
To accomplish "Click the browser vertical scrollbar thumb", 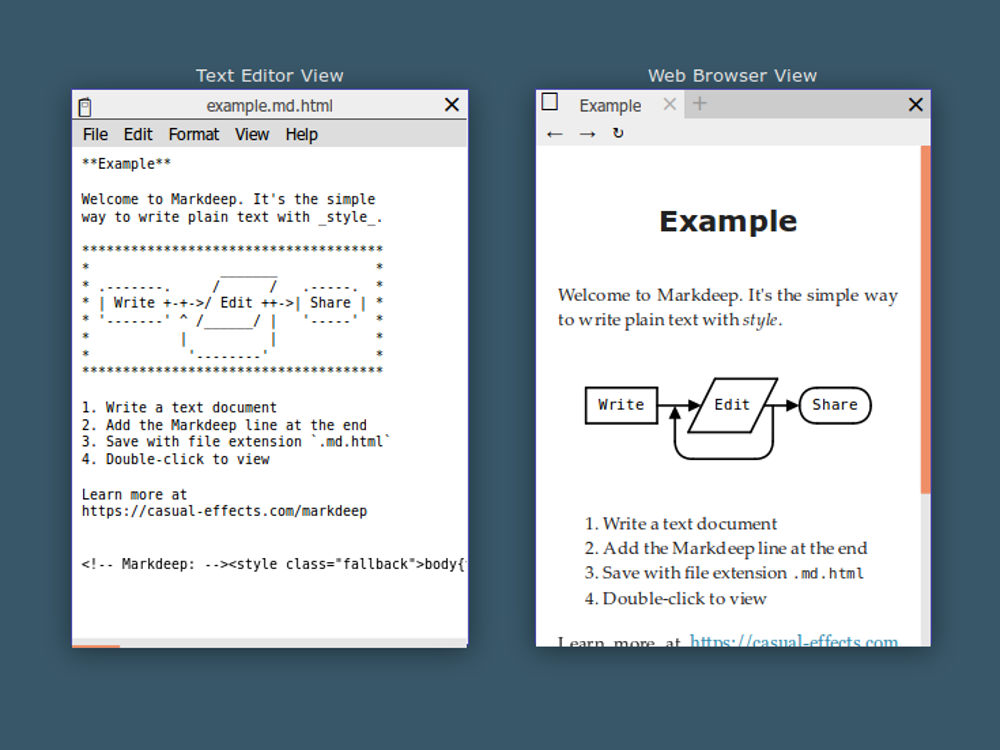I will [x=925, y=319].
